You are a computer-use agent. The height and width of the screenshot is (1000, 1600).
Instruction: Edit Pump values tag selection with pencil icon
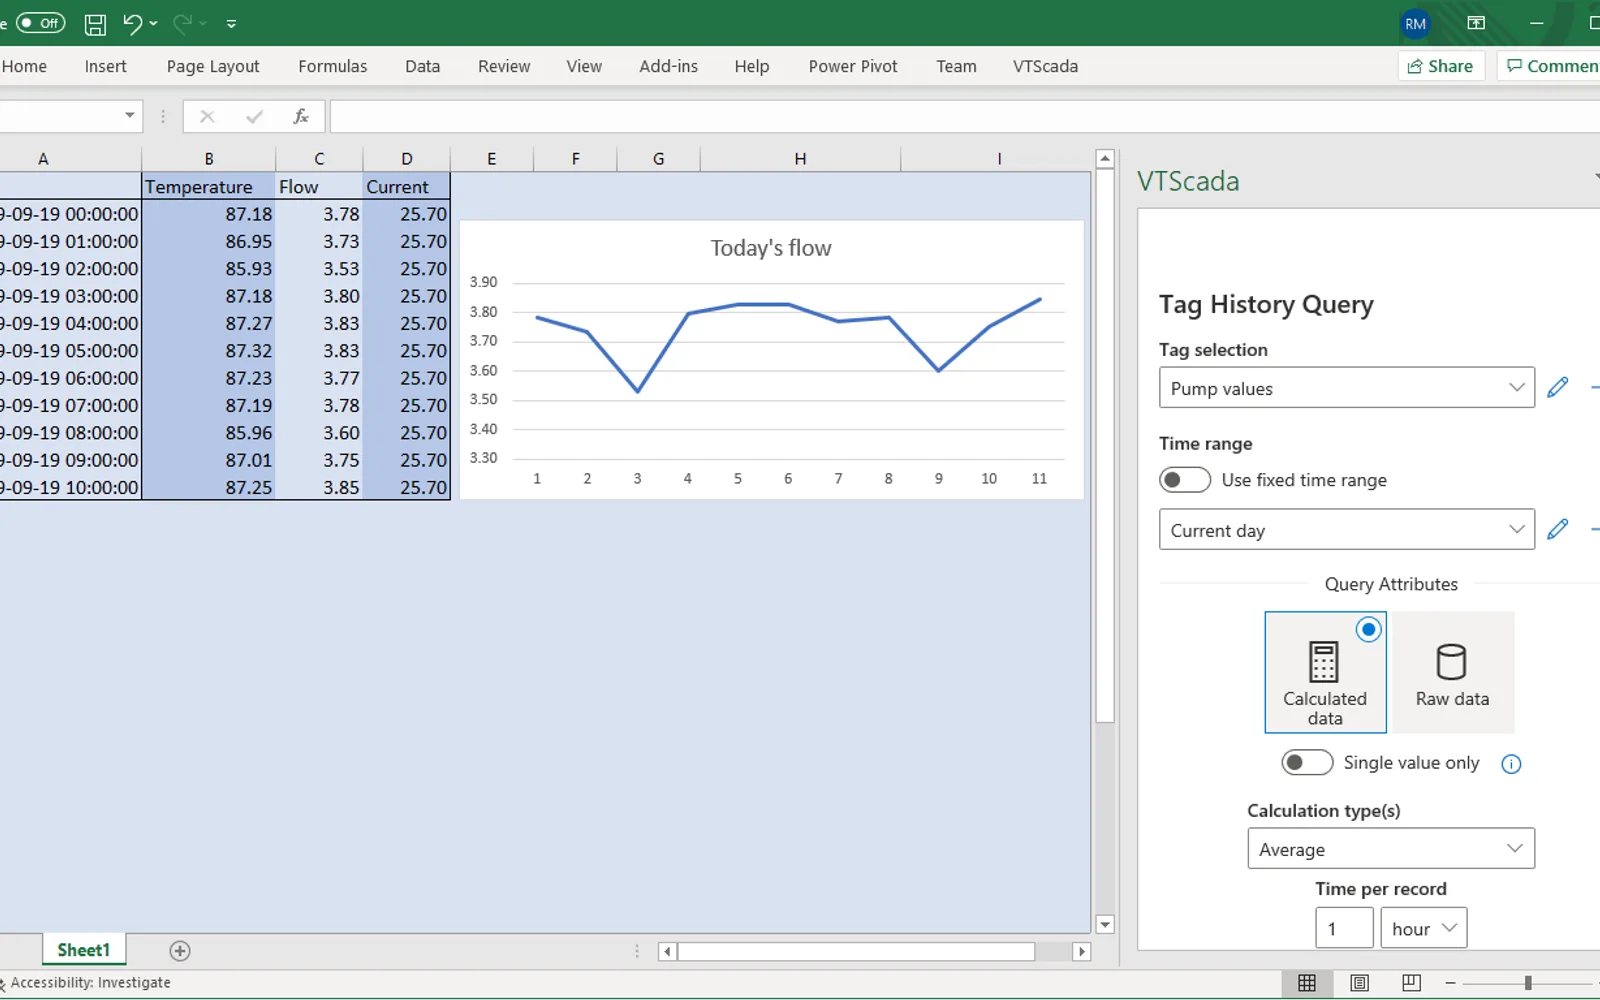[x=1557, y=388]
